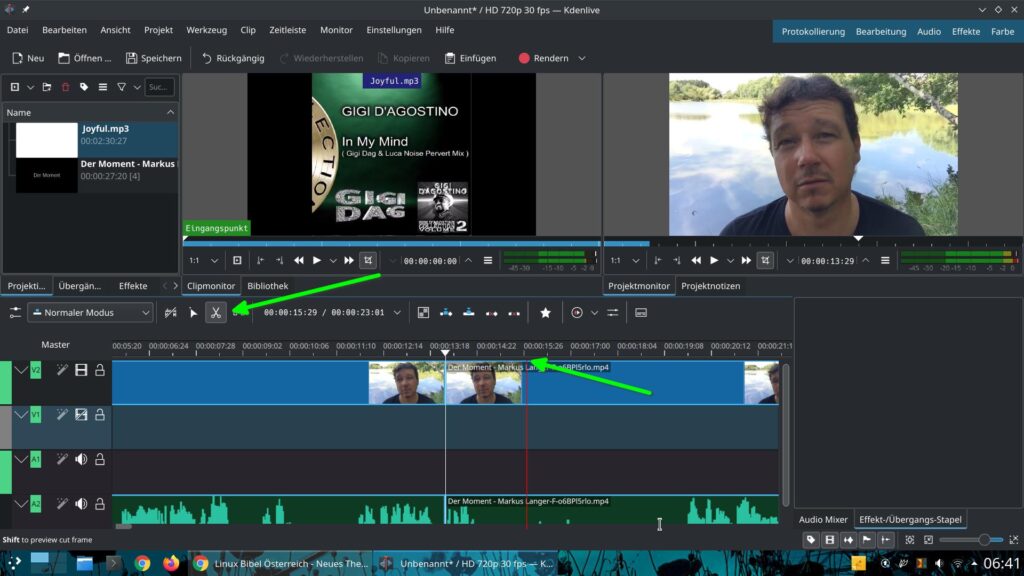Click the overwrite clip zone icon
This screenshot has width=1024, height=576.
pyautogui.click(x=469, y=313)
